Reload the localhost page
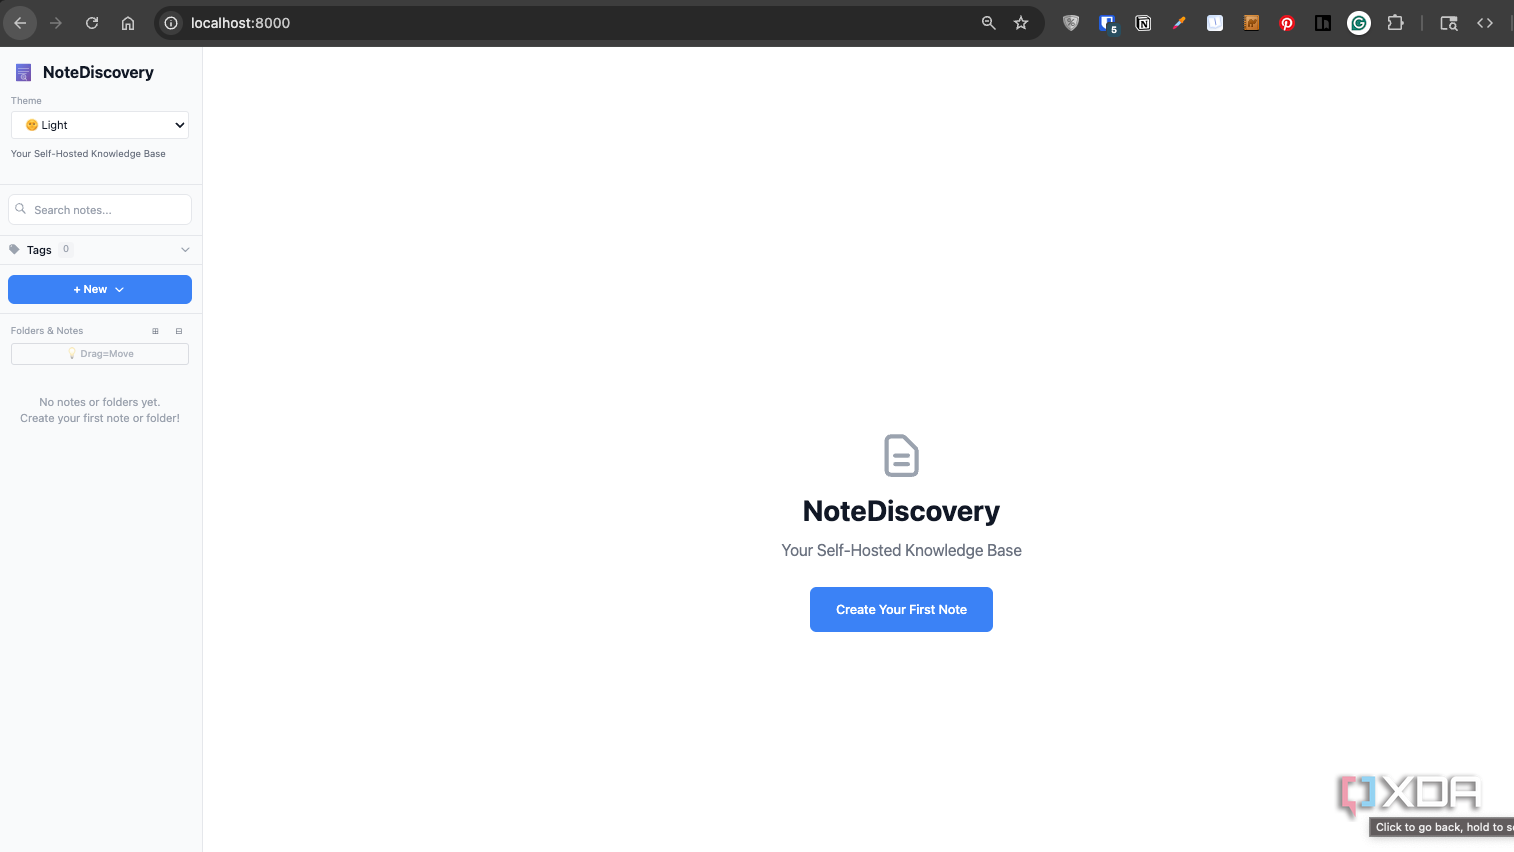 point(92,23)
